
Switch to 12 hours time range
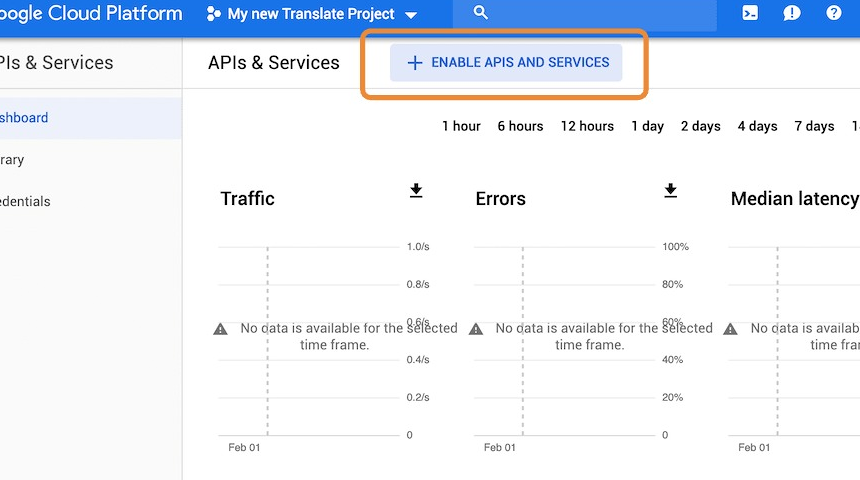click(x=587, y=126)
